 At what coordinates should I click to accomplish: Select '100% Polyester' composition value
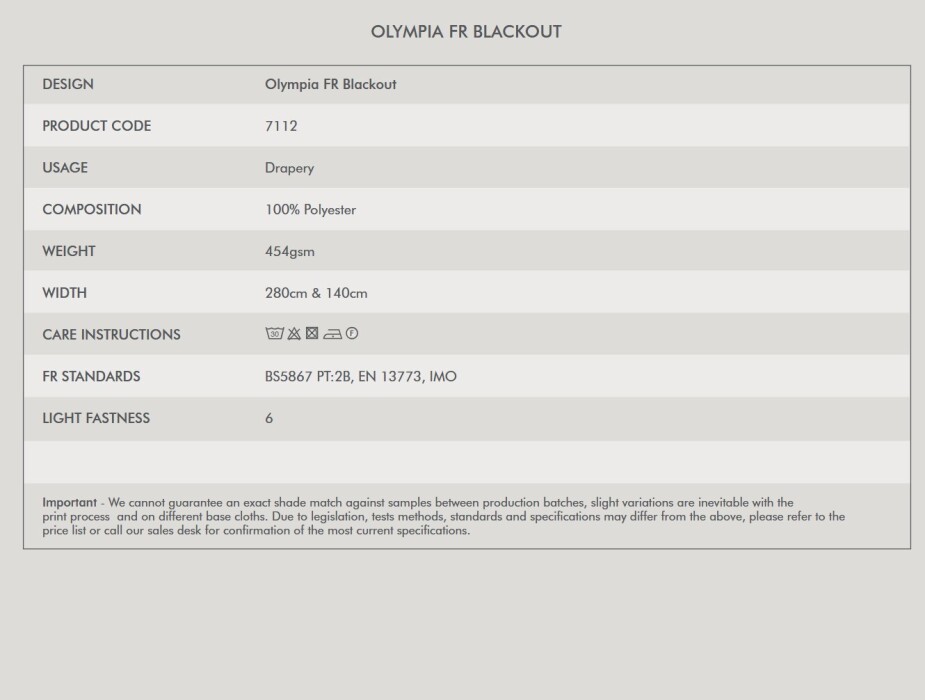coord(310,210)
